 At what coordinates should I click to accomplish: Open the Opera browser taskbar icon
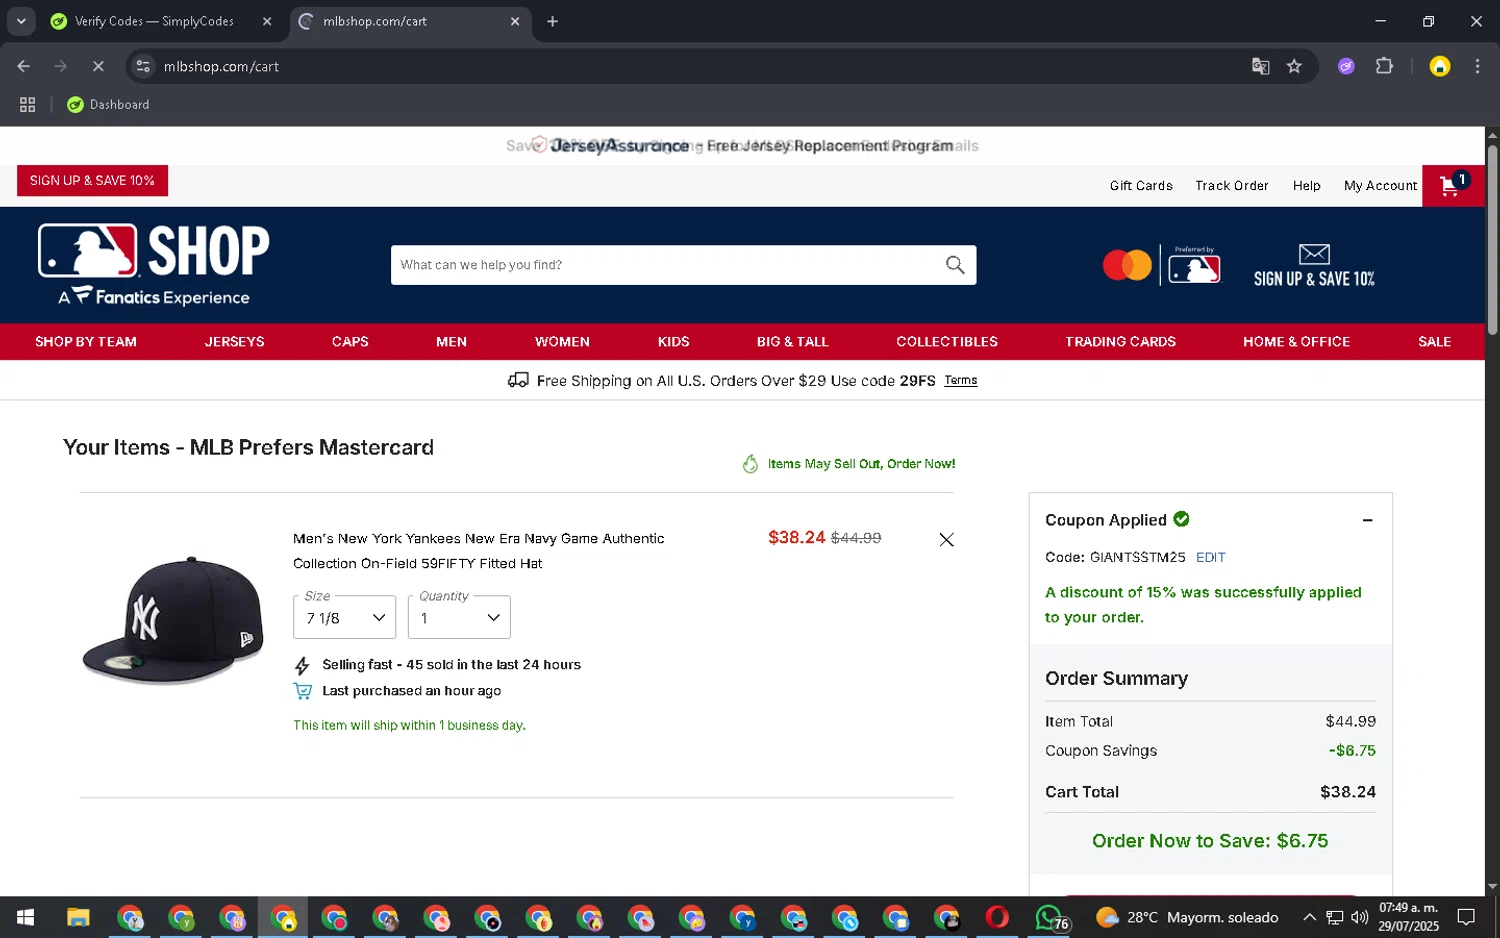point(997,917)
